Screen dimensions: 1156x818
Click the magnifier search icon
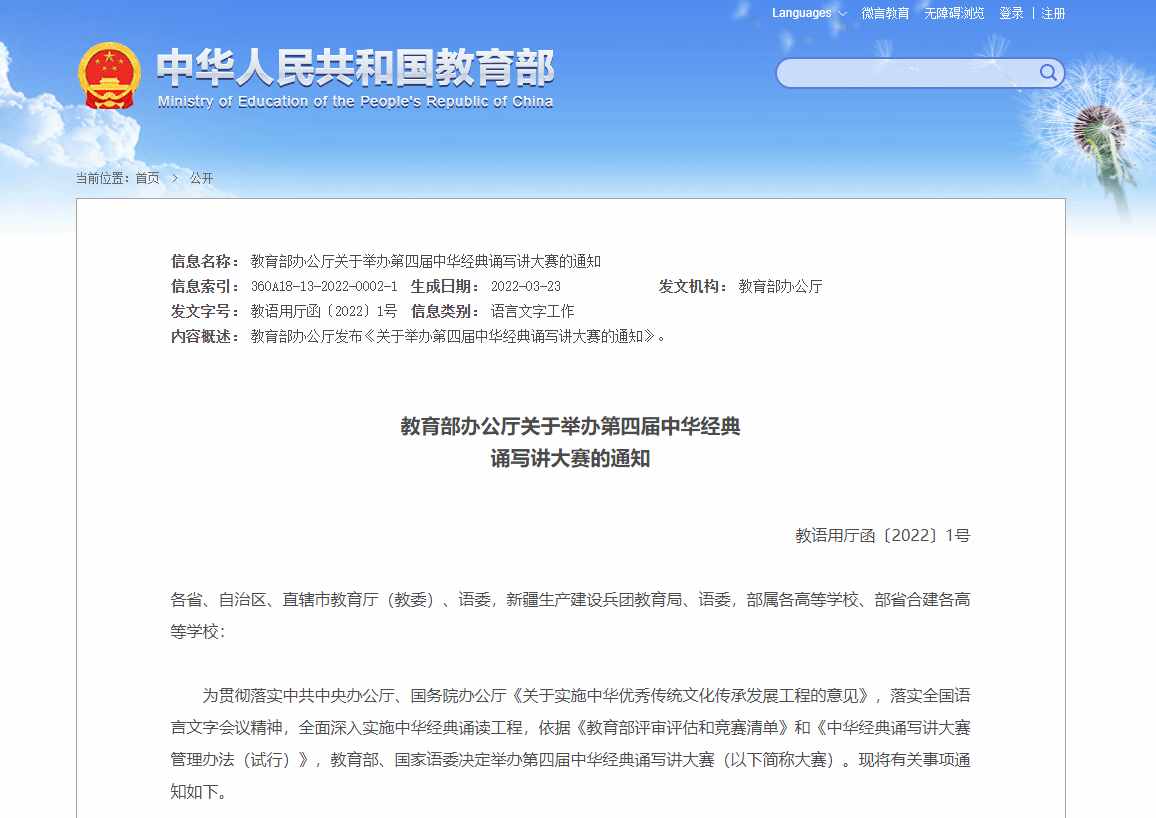(1048, 72)
